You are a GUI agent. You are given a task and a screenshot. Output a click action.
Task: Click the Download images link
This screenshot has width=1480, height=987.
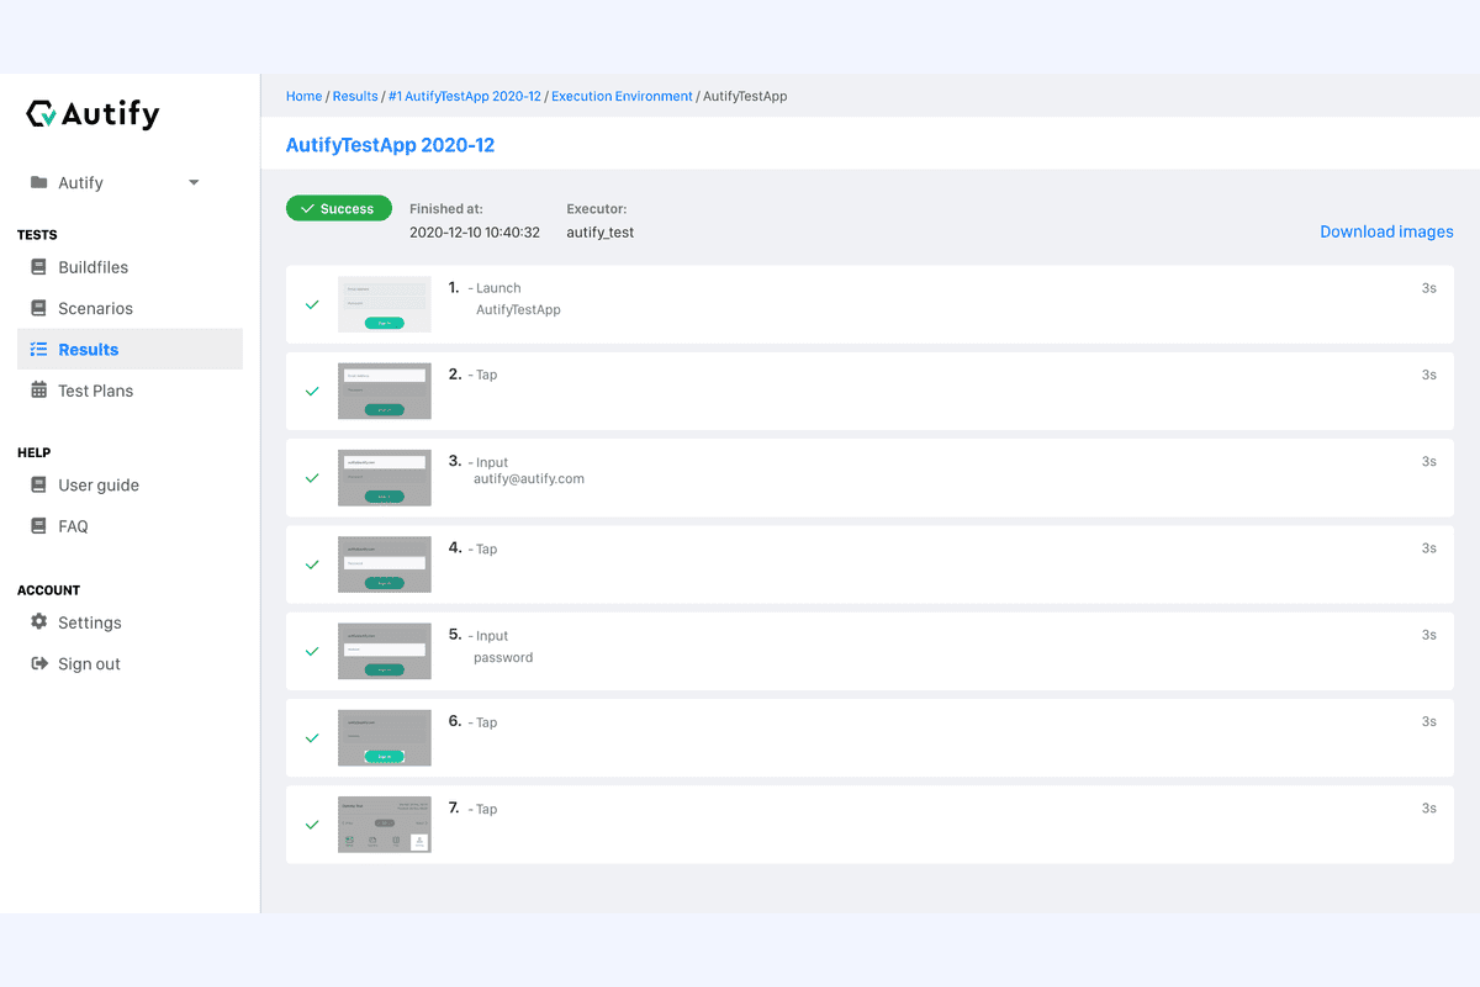pos(1386,231)
